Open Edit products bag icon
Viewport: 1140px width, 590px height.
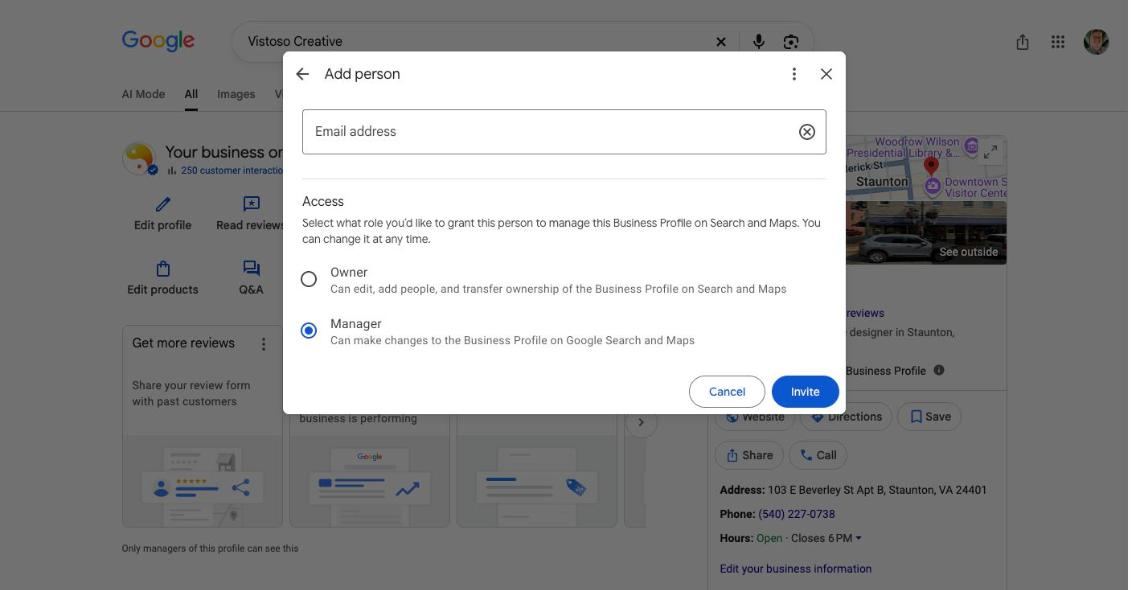[163, 269]
